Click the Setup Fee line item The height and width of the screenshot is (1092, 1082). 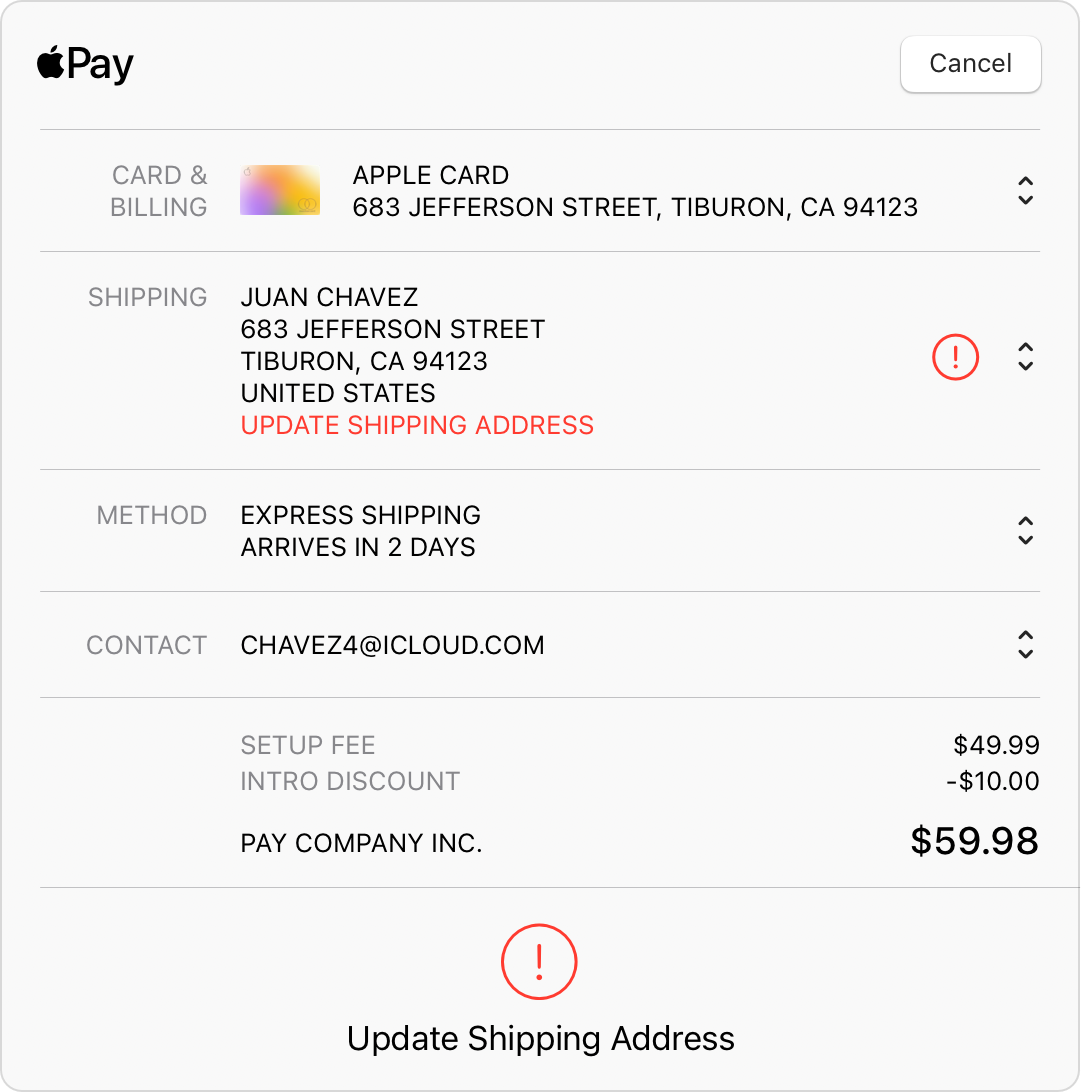click(308, 746)
